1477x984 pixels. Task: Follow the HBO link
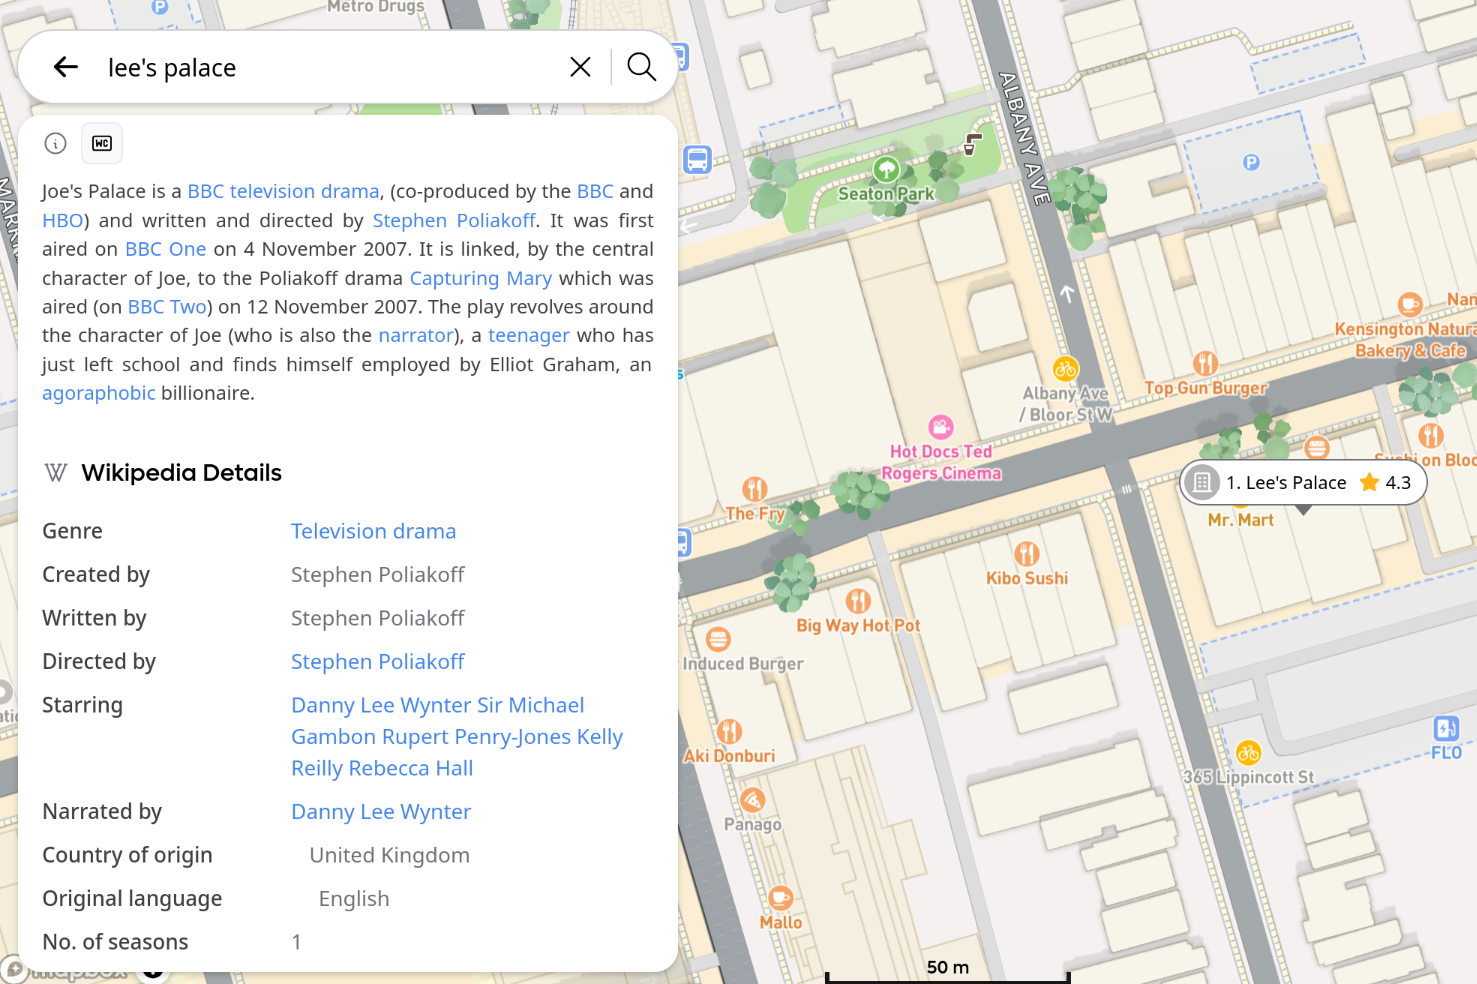[62, 220]
